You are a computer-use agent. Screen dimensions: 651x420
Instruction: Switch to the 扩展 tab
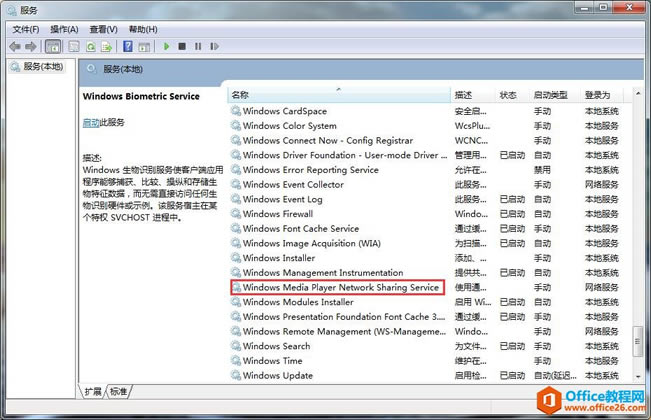[x=93, y=391]
